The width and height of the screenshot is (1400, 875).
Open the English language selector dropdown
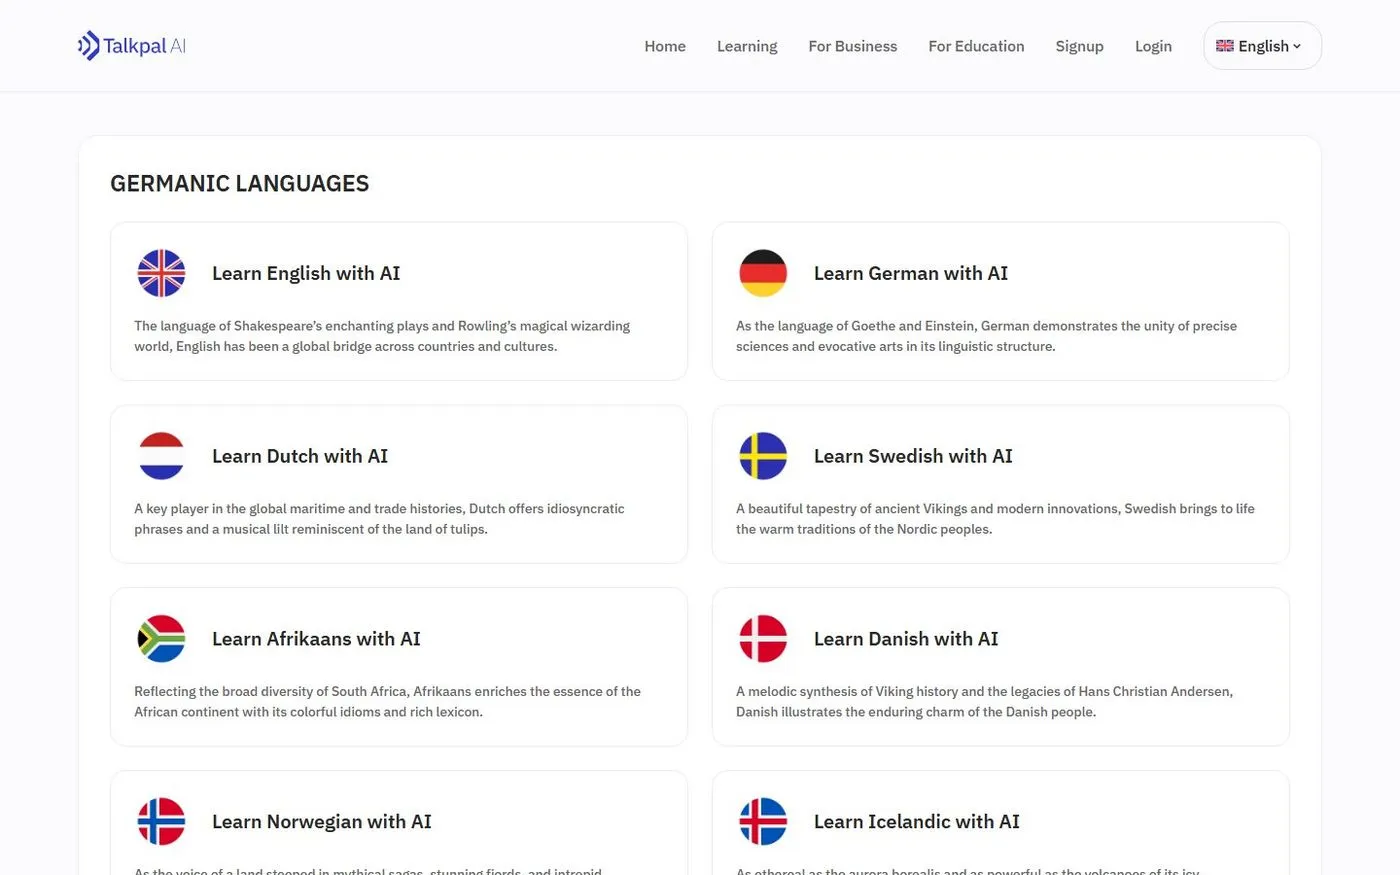tap(1262, 46)
